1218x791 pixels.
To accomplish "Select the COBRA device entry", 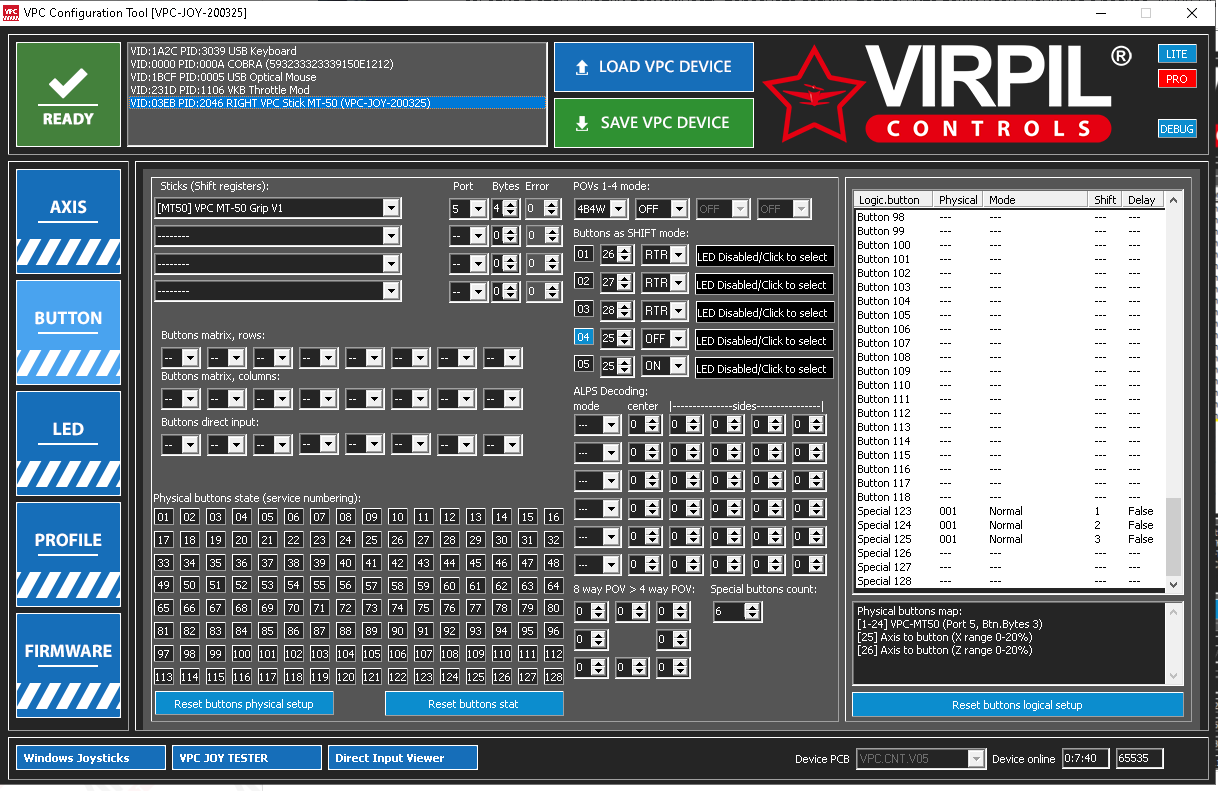I will pyautogui.click(x=337, y=64).
